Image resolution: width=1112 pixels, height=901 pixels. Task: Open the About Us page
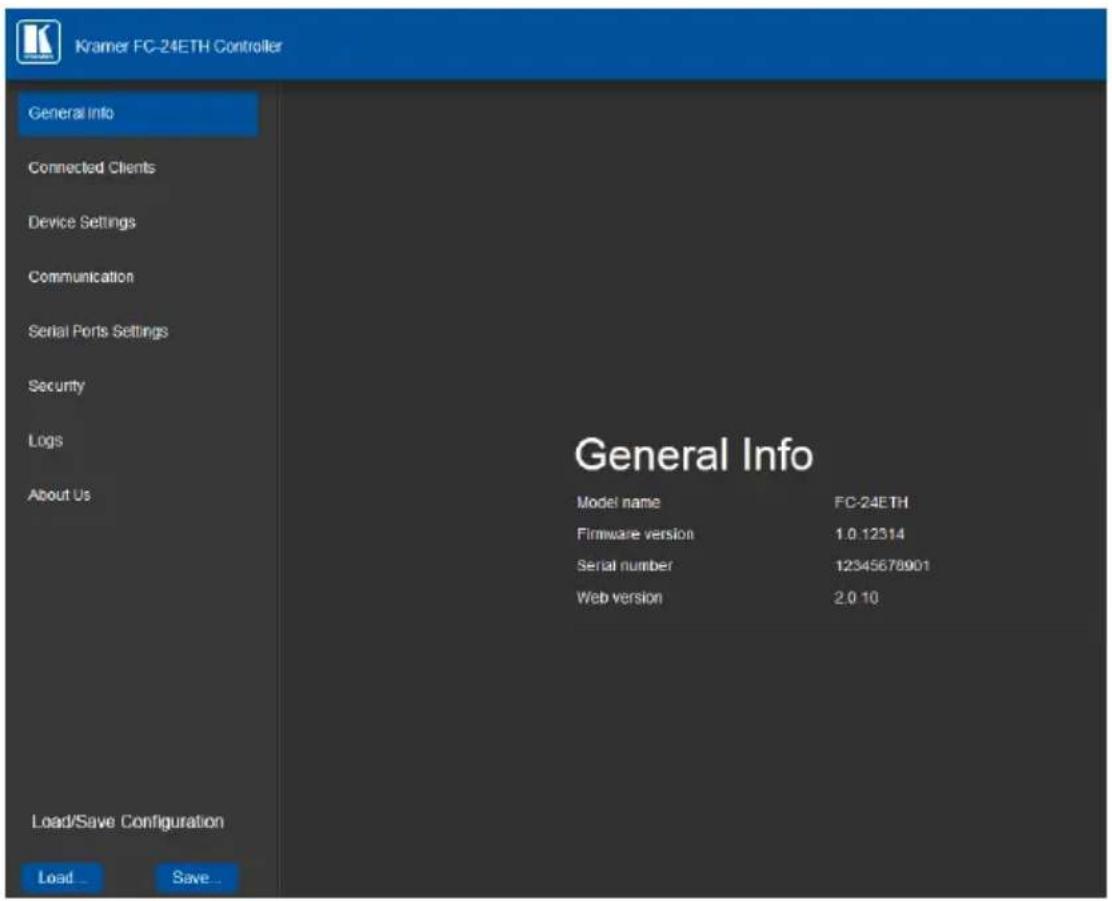click(x=59, y=495)
